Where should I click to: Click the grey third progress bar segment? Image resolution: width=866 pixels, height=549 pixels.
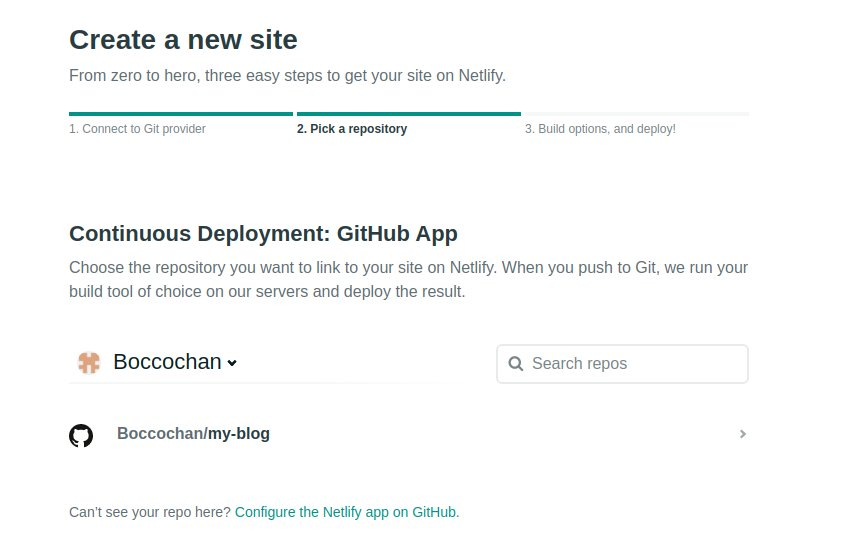tap(637, 114)
